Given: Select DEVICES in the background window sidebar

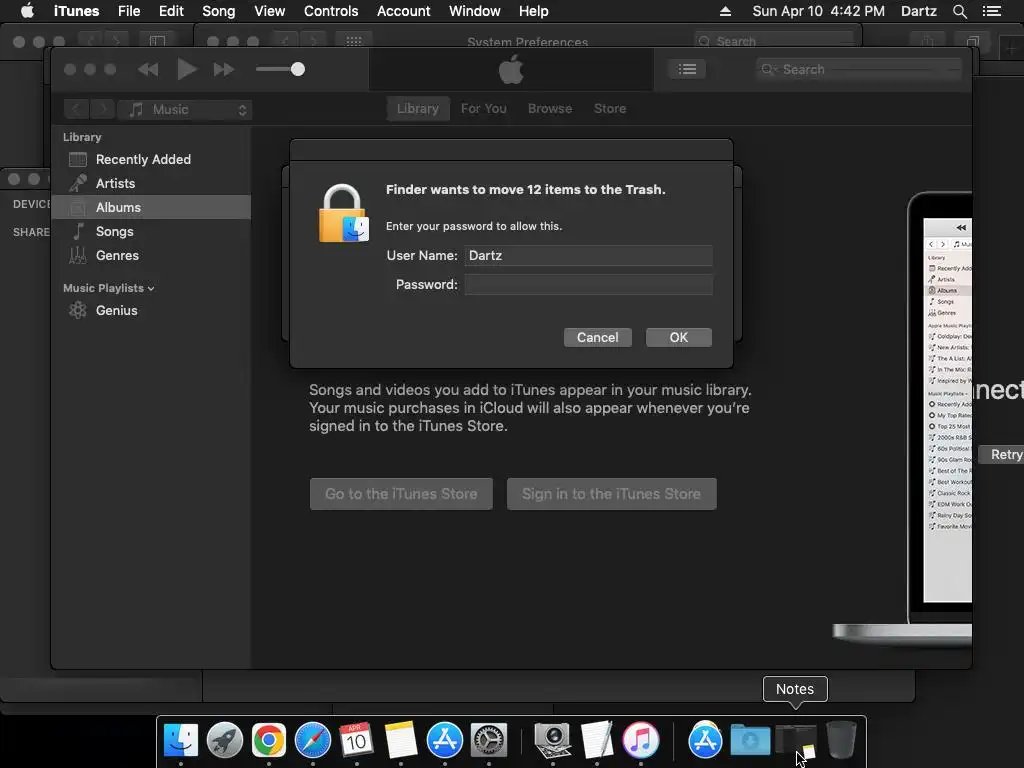Looking at the screenshot, I should point(31,204).
